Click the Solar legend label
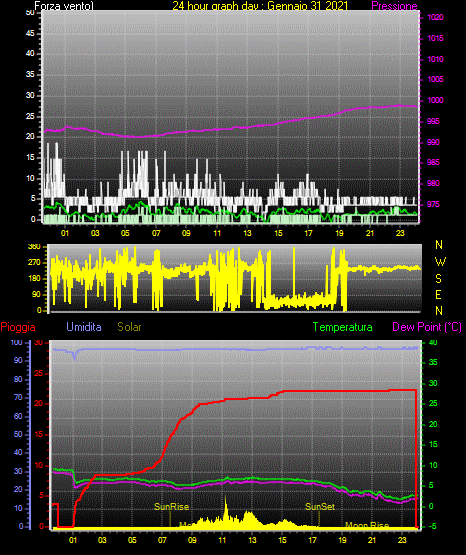The width and height of the screenshot is (466, 555). [x=130, y=327]
